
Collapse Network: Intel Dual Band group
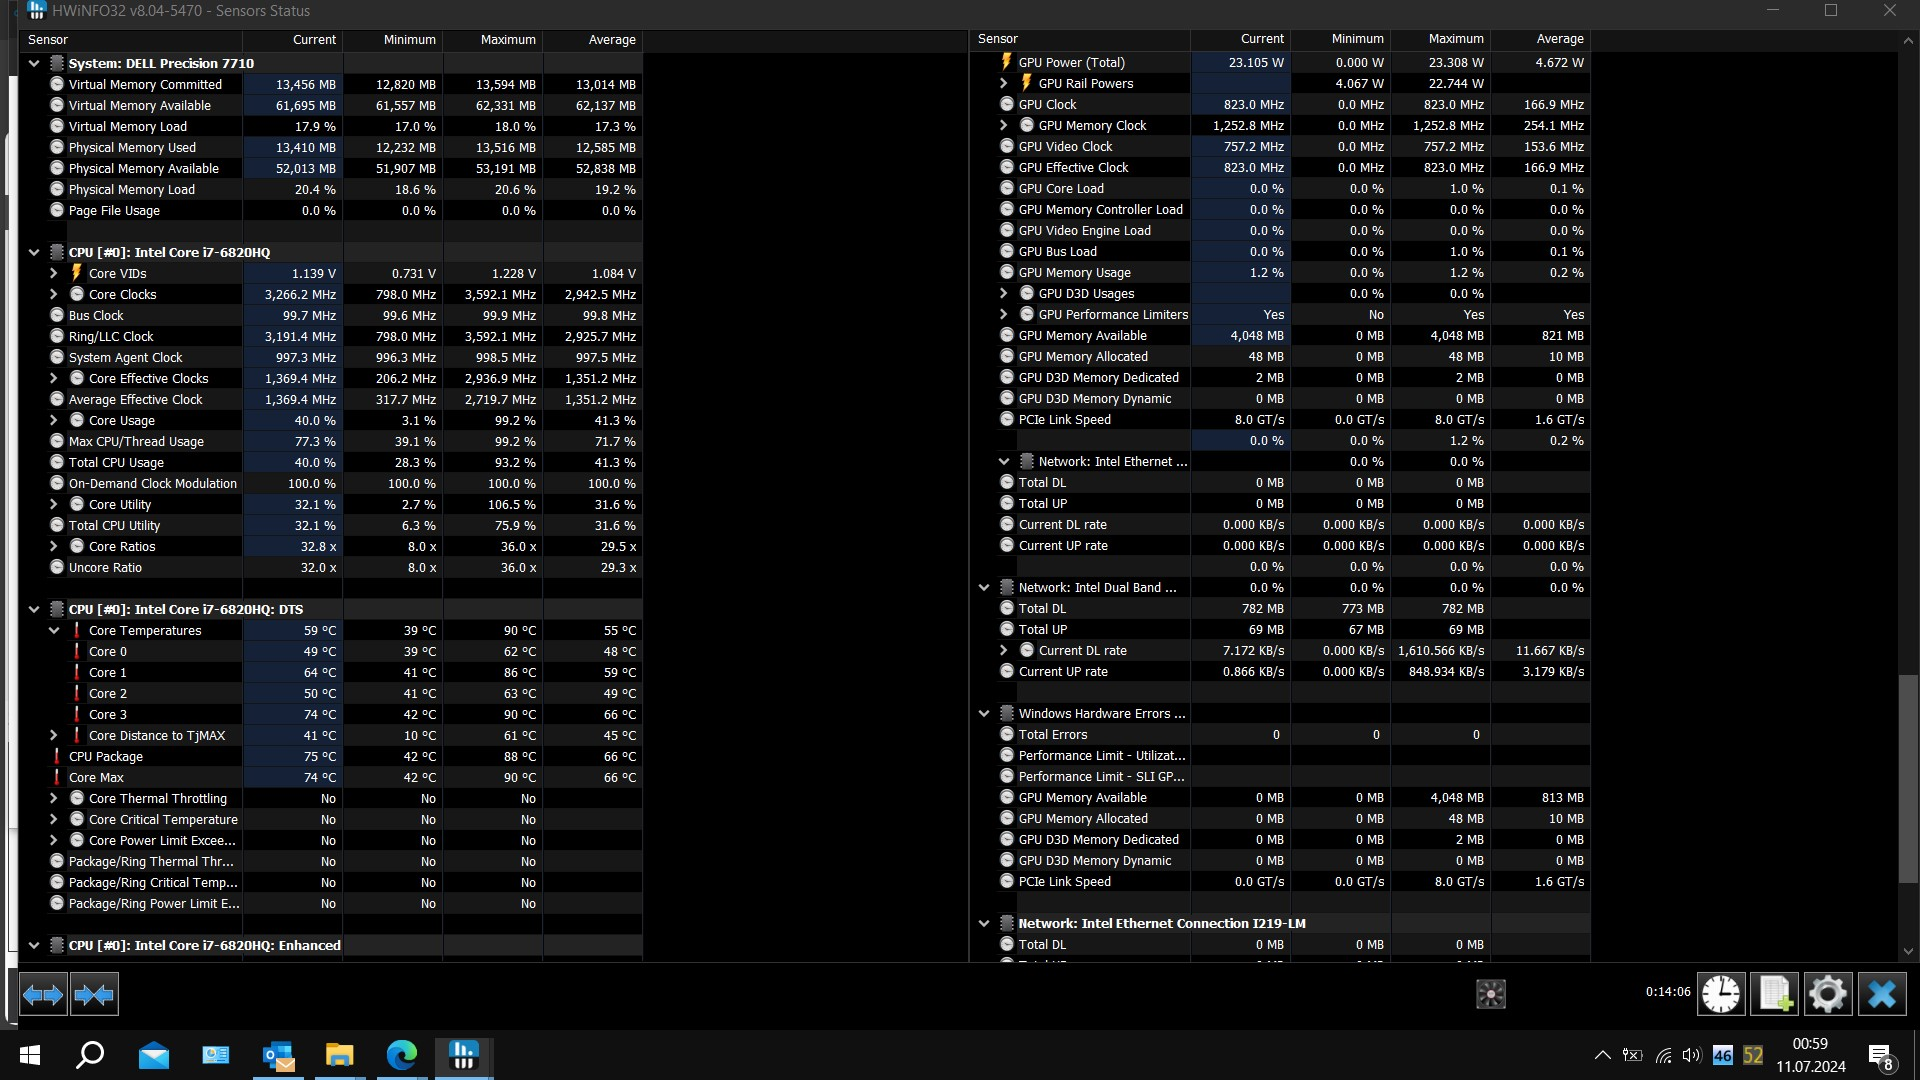tap(984, 587)
